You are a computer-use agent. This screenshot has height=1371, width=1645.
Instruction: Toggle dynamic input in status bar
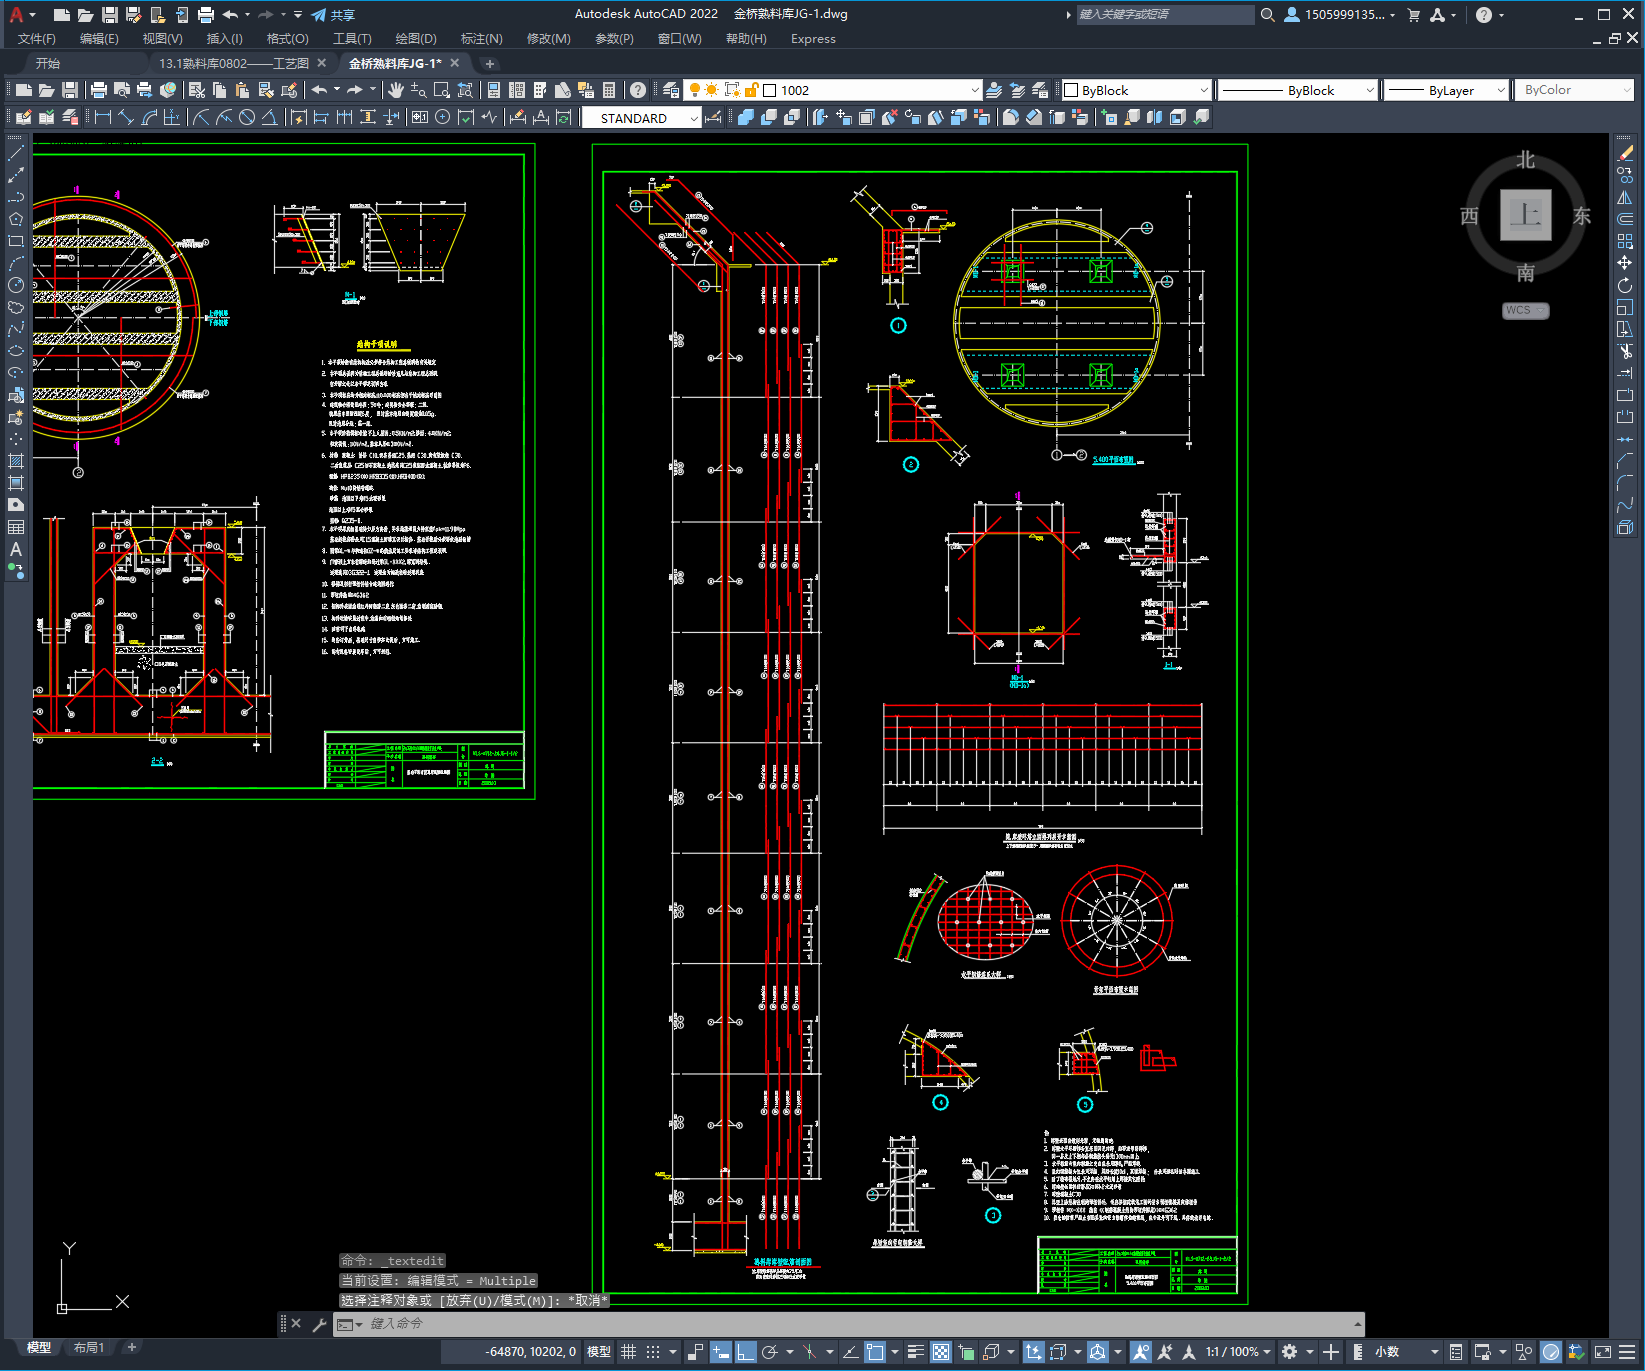click(720, 1351)
